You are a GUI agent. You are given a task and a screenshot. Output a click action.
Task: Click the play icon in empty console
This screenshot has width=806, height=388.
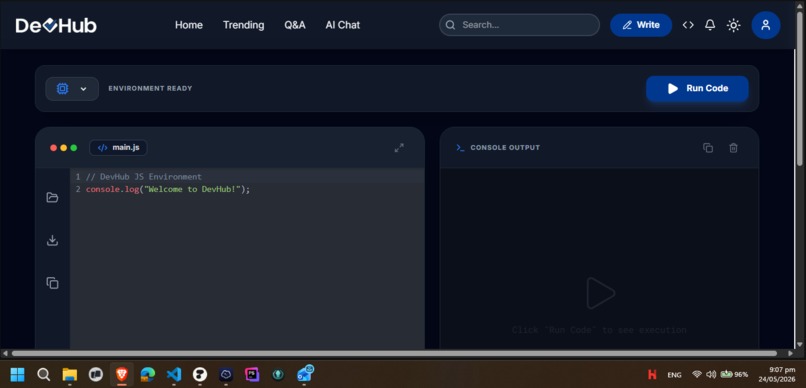pyautogui.click(x=600, y=293)
